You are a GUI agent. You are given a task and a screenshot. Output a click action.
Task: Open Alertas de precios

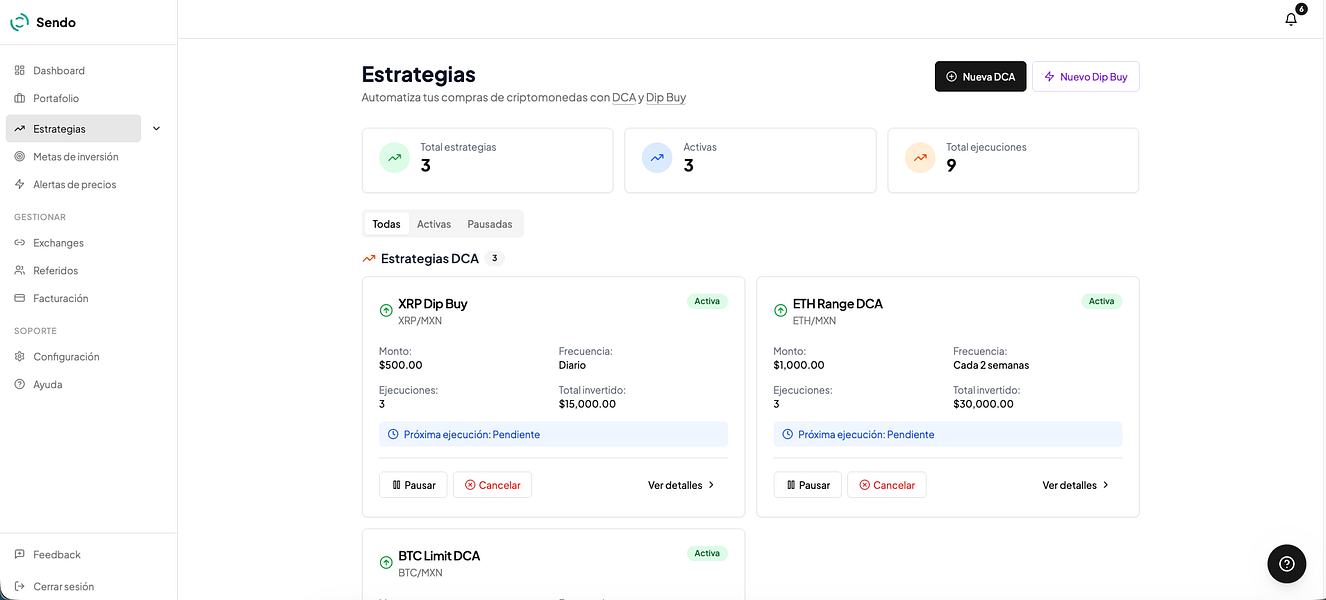coord(74,184)
